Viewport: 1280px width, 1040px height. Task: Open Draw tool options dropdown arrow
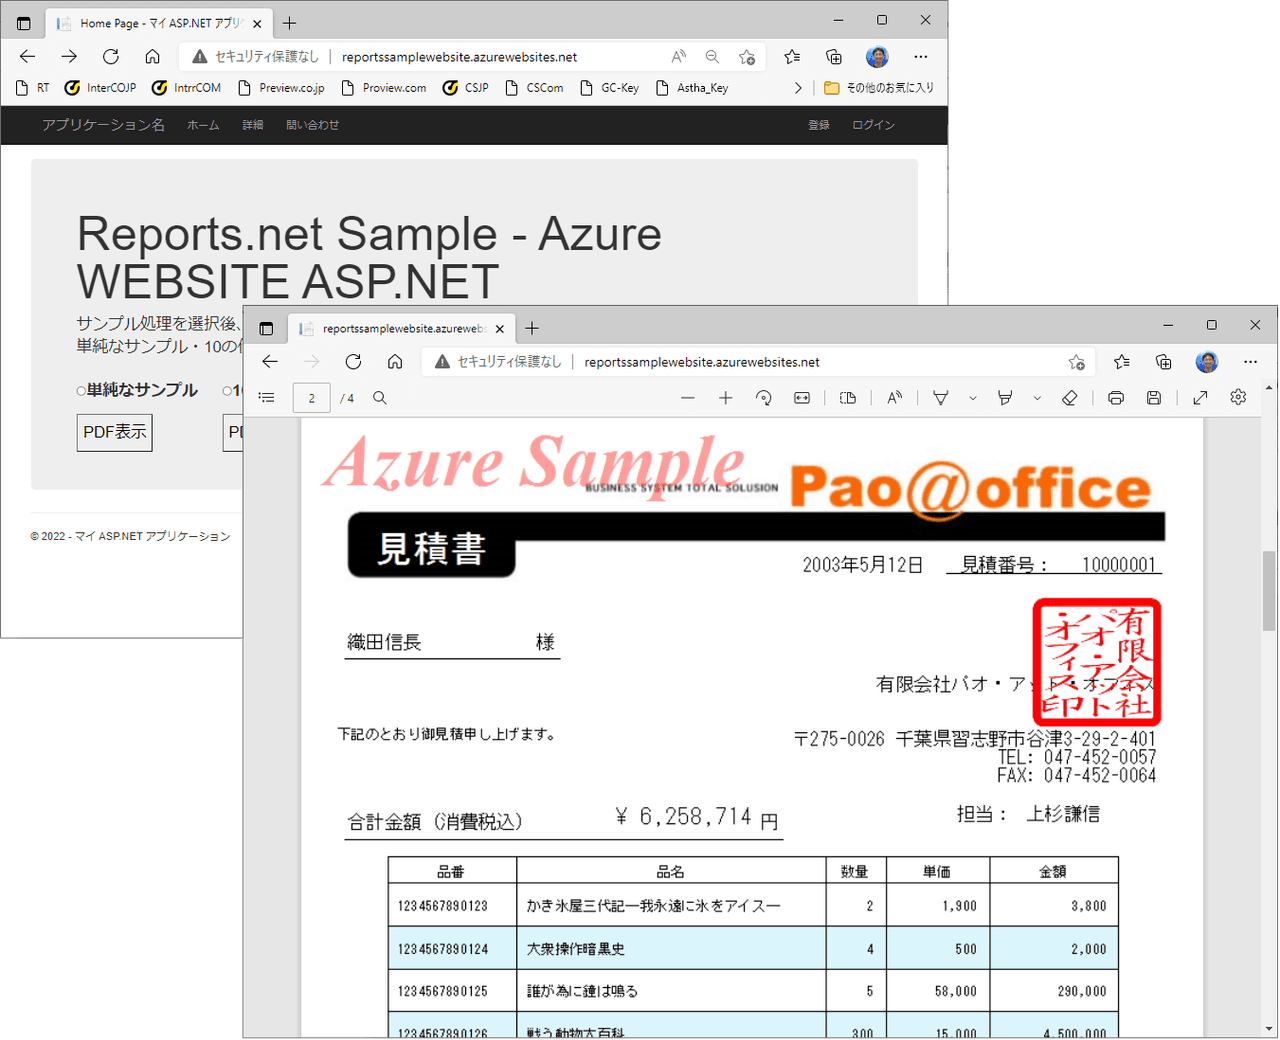tap(972, 398)
